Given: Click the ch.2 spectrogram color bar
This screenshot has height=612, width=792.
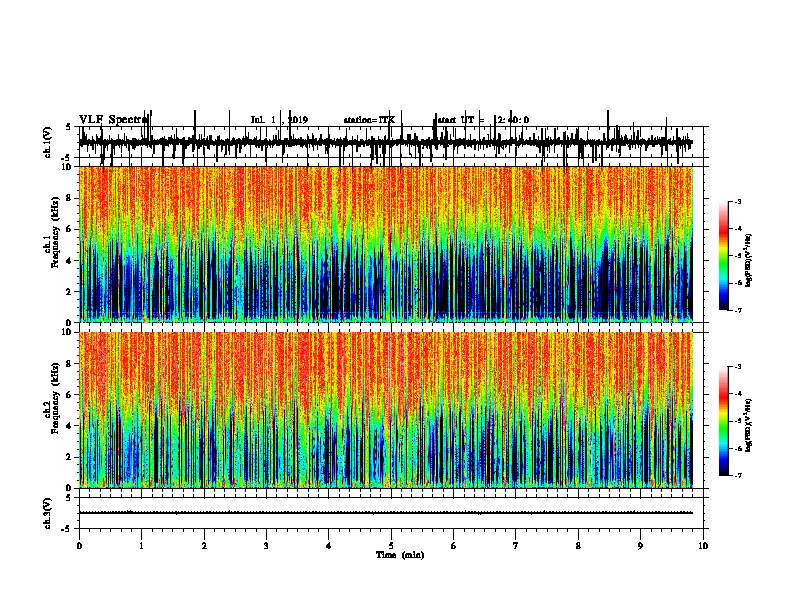Looking at the screenshot, I should (724, 421).
